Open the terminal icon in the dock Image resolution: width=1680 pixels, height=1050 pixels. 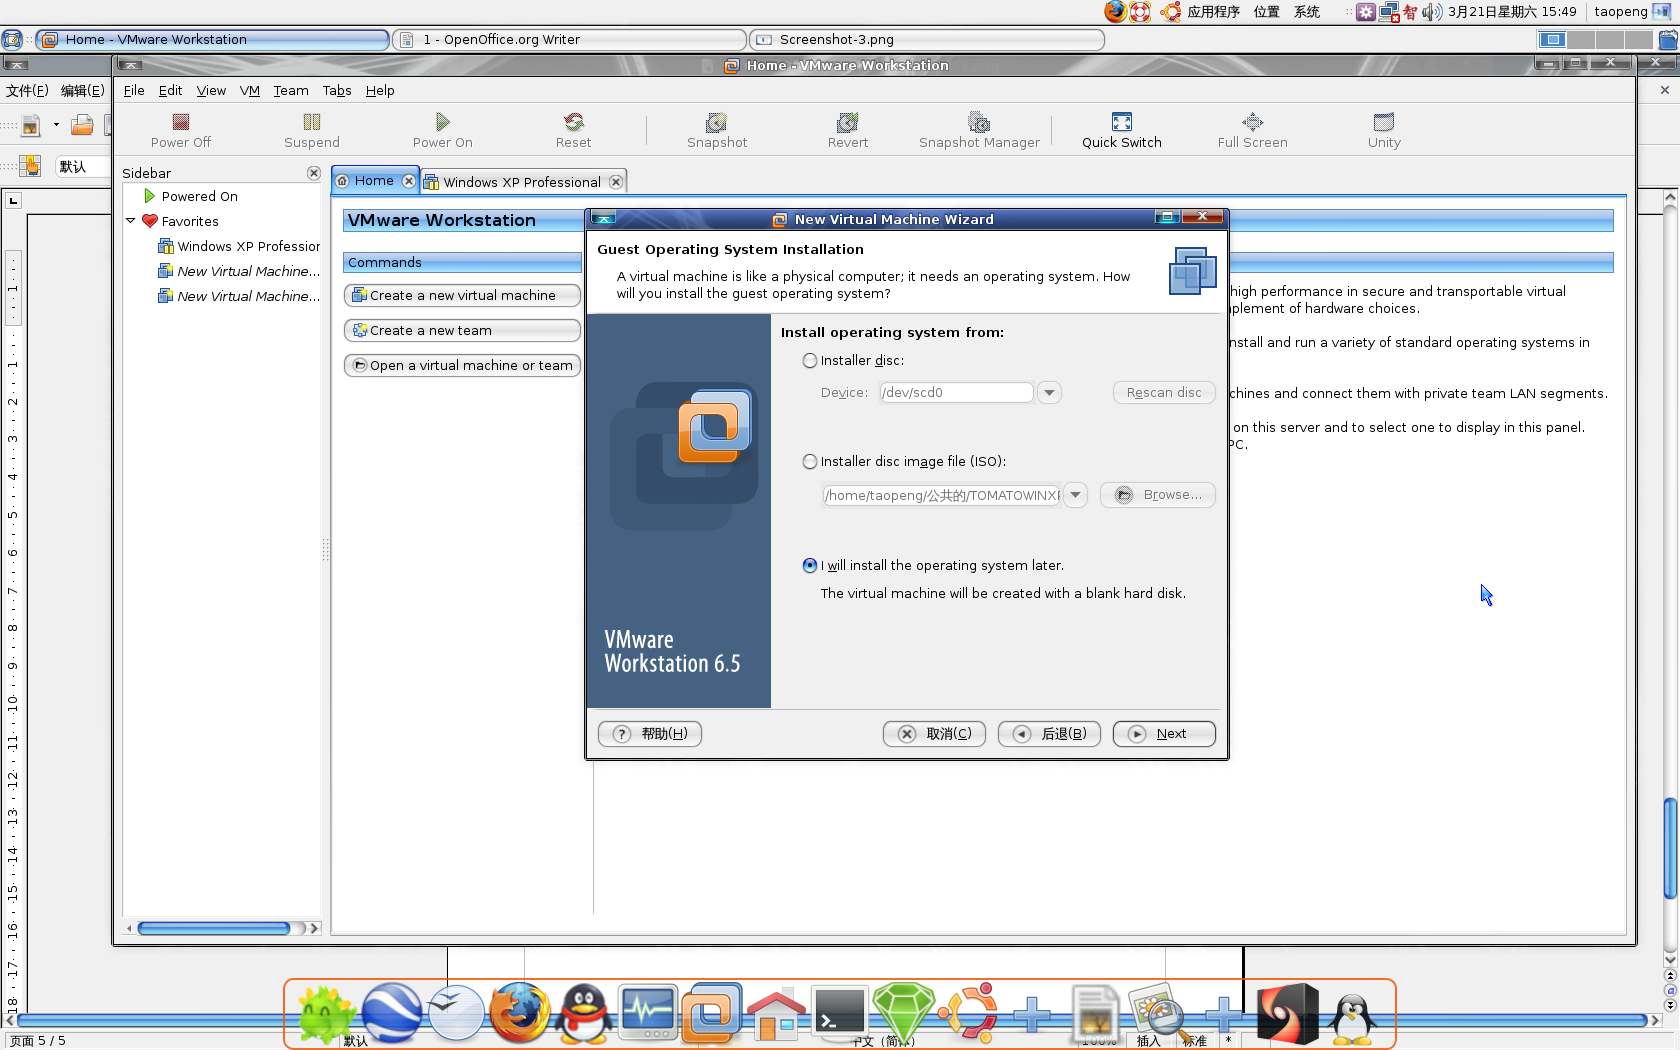click(840, 1012)
